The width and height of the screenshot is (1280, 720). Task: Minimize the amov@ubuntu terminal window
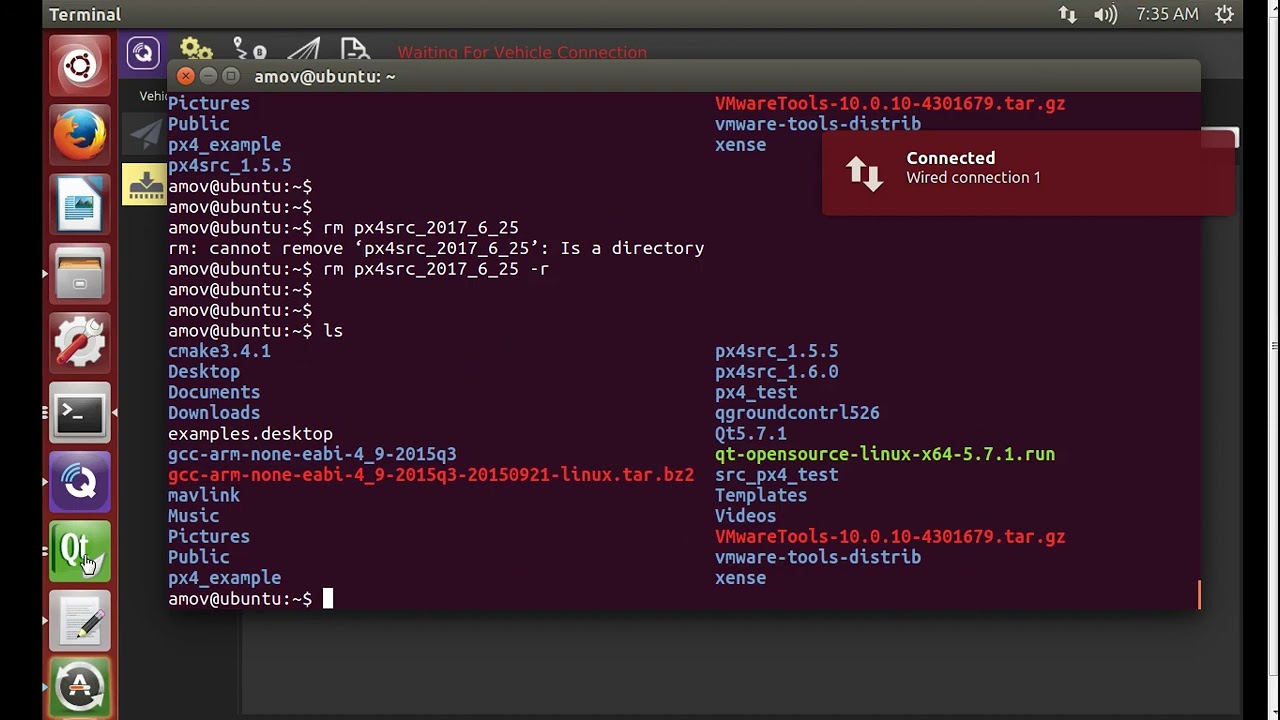pyautogui.click(x=208, y=76)
